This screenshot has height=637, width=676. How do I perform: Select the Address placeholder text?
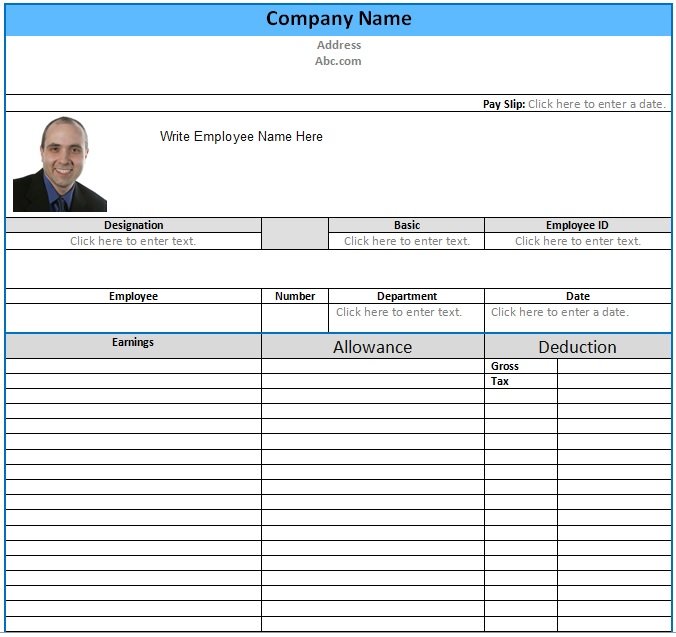[339, 45]
